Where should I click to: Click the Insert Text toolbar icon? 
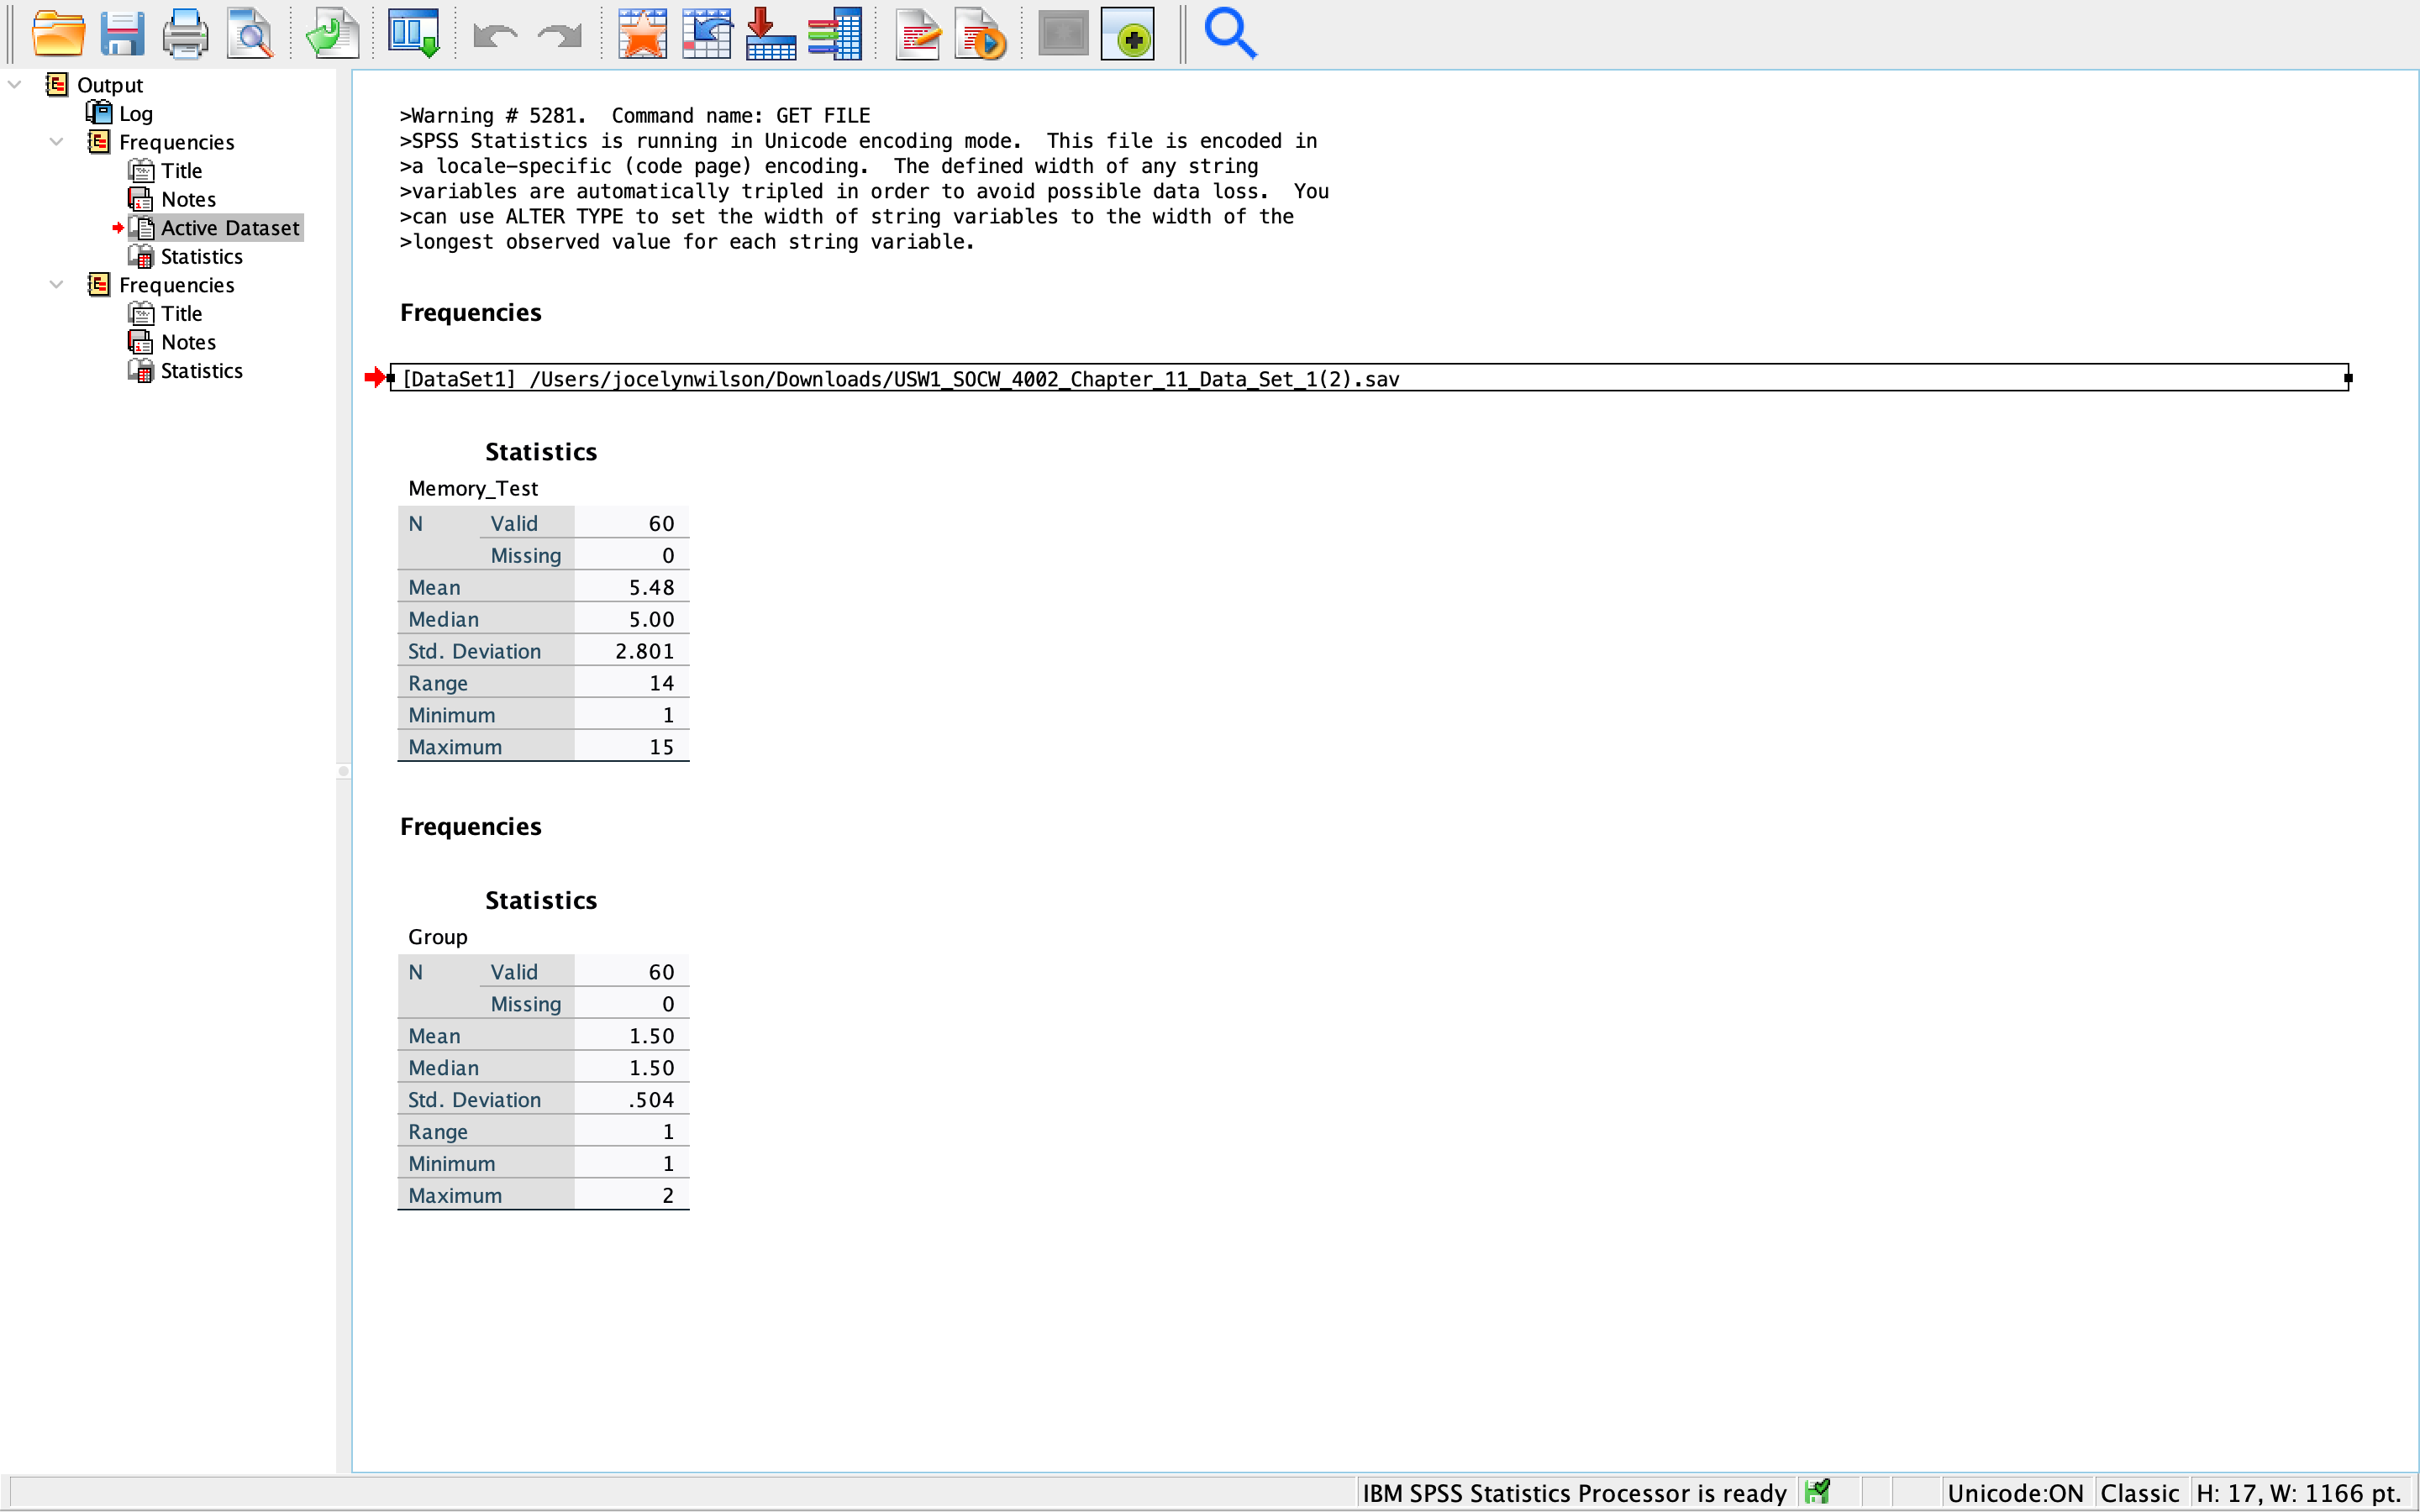click(917, 33)
